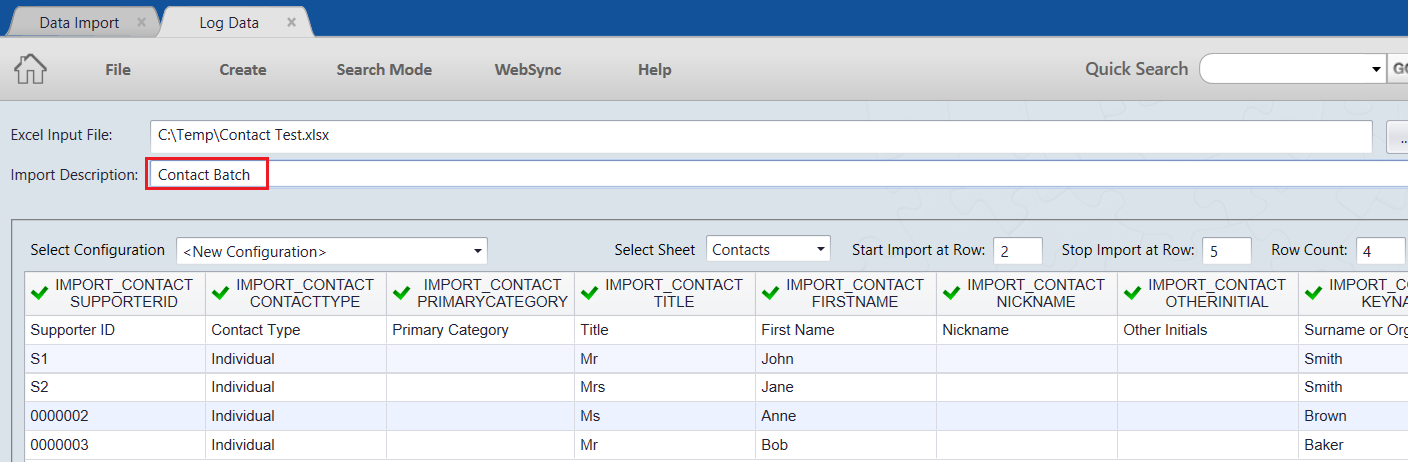The height and width of the screenshot is (462, 1408).
Task: Click green checkmark on NICKNAME column
Action: tap(952, 293)
